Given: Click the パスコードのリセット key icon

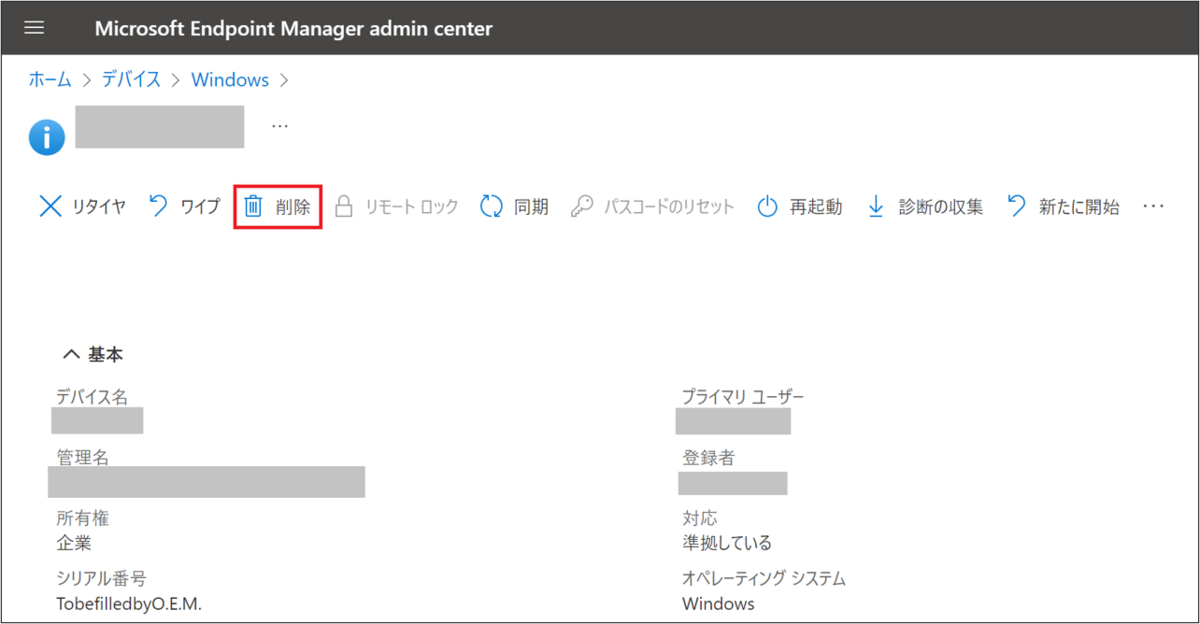Looking at the screenshot, I should 581,207.
